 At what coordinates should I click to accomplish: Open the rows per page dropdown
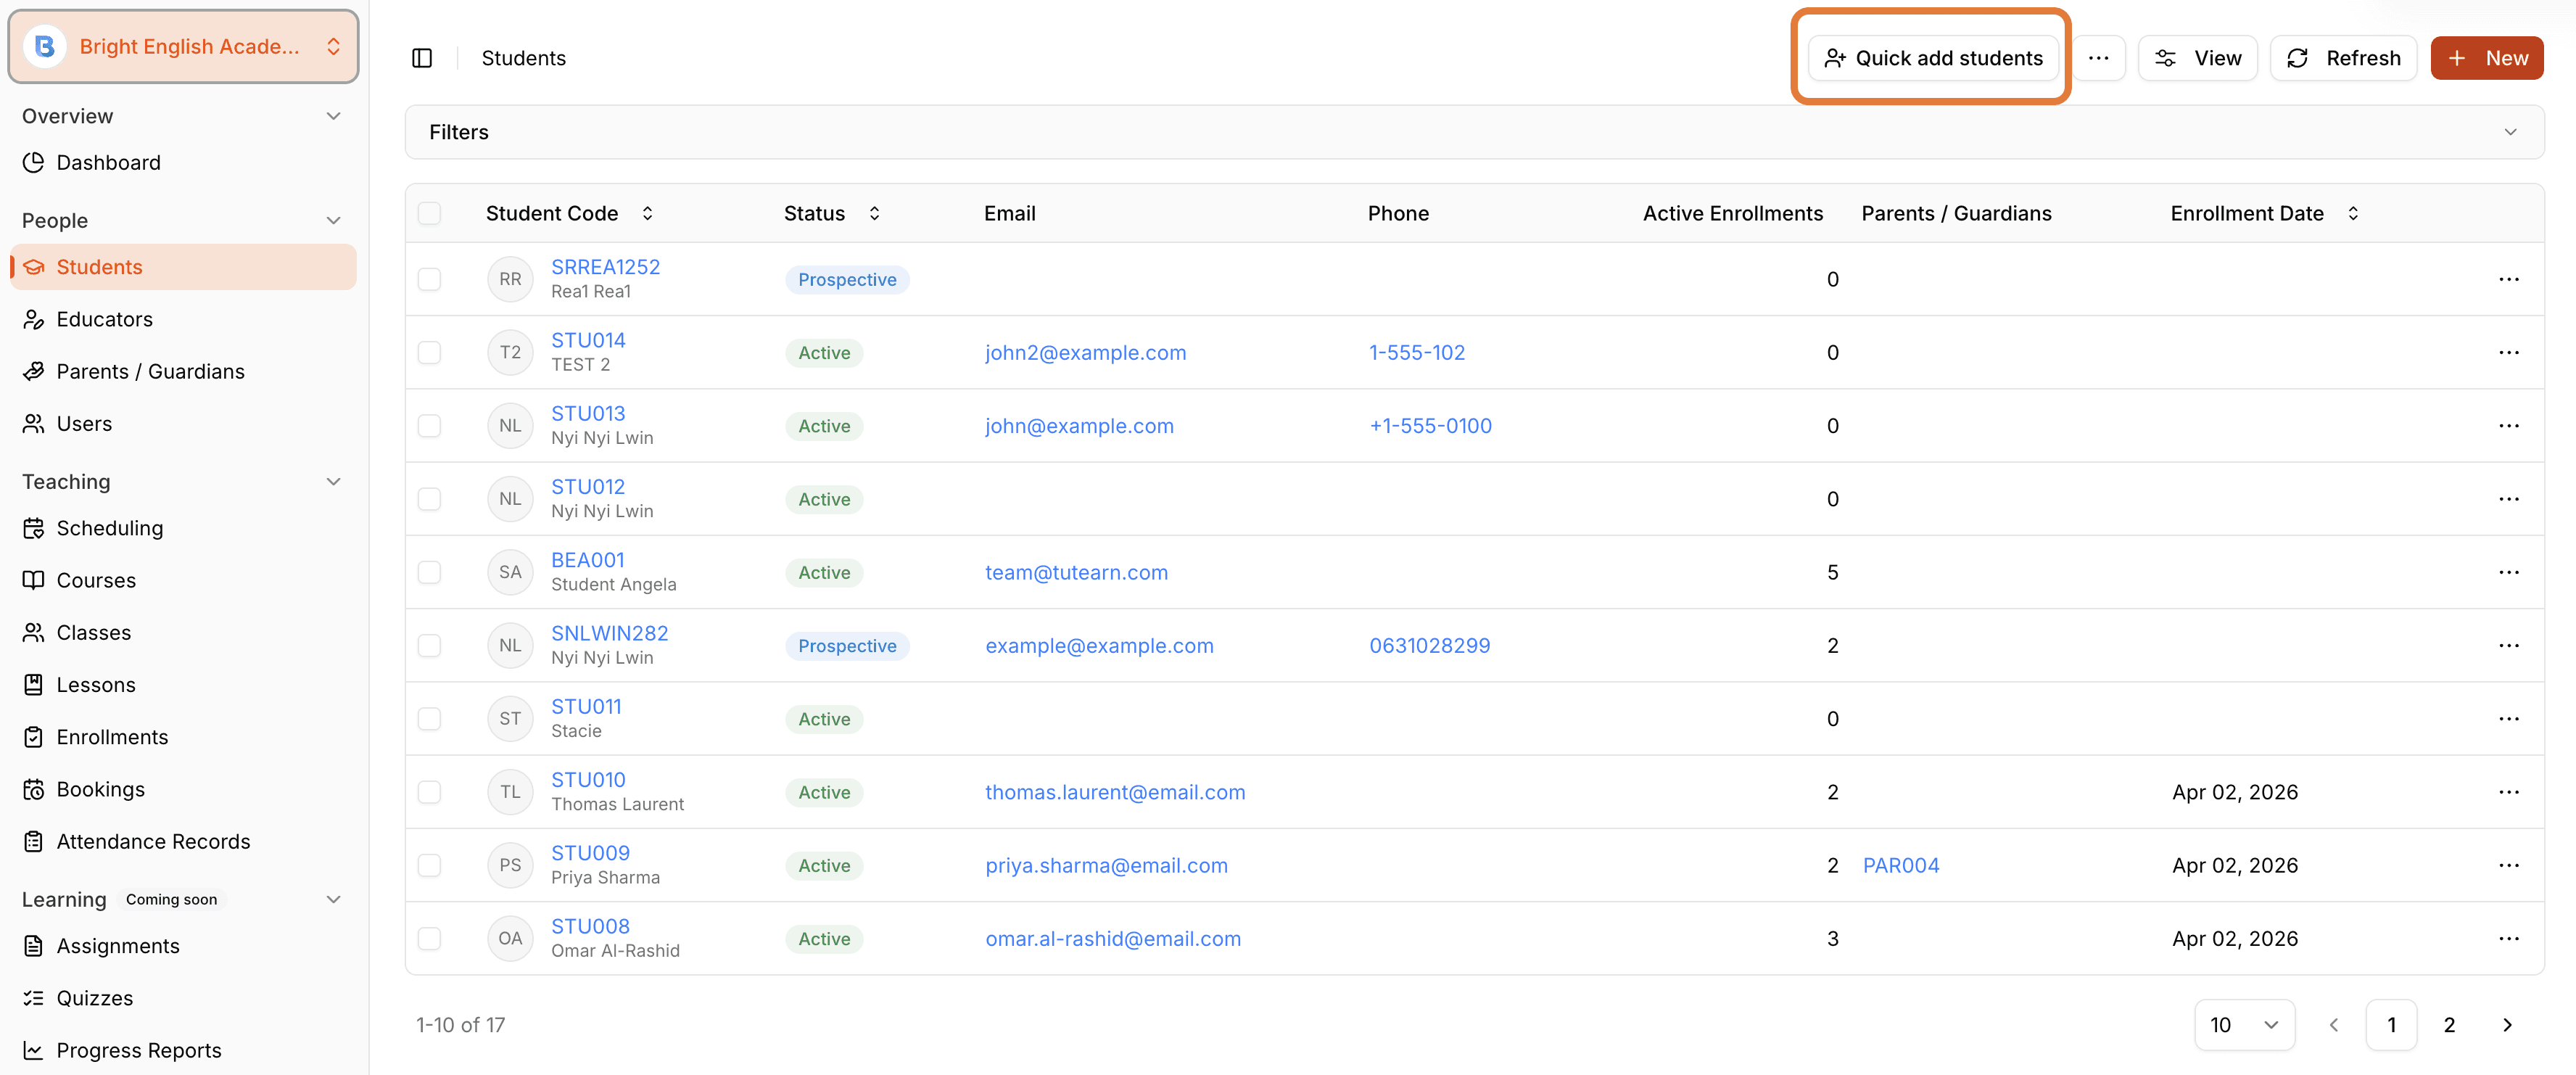click(2244, 1025)
